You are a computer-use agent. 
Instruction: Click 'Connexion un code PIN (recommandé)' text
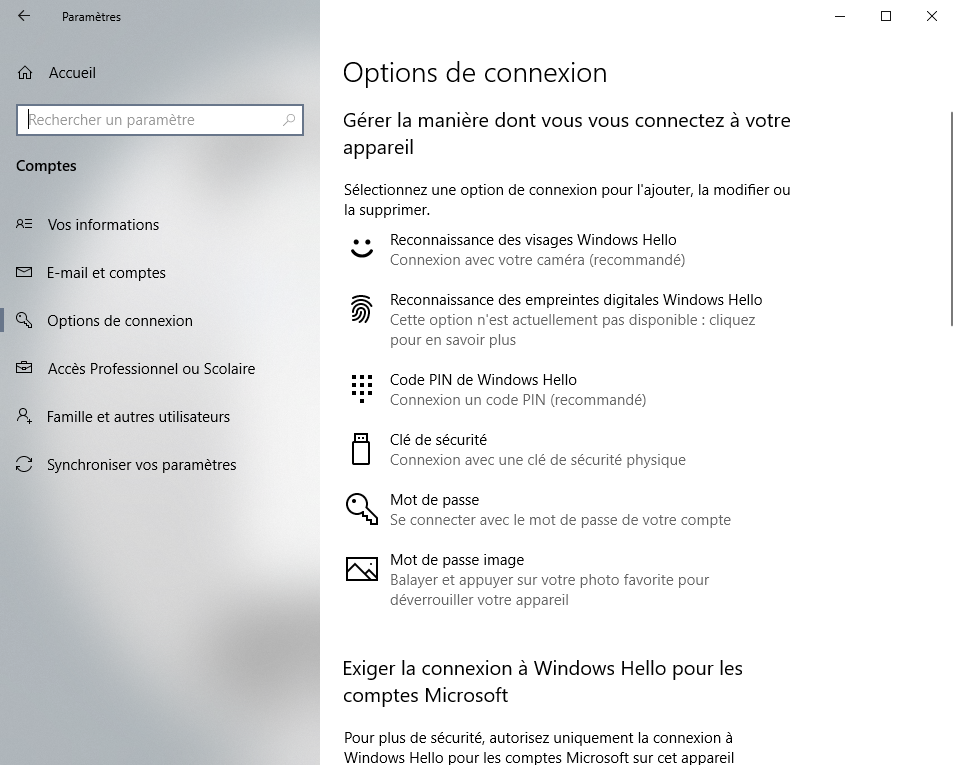(x=518, y=400)
